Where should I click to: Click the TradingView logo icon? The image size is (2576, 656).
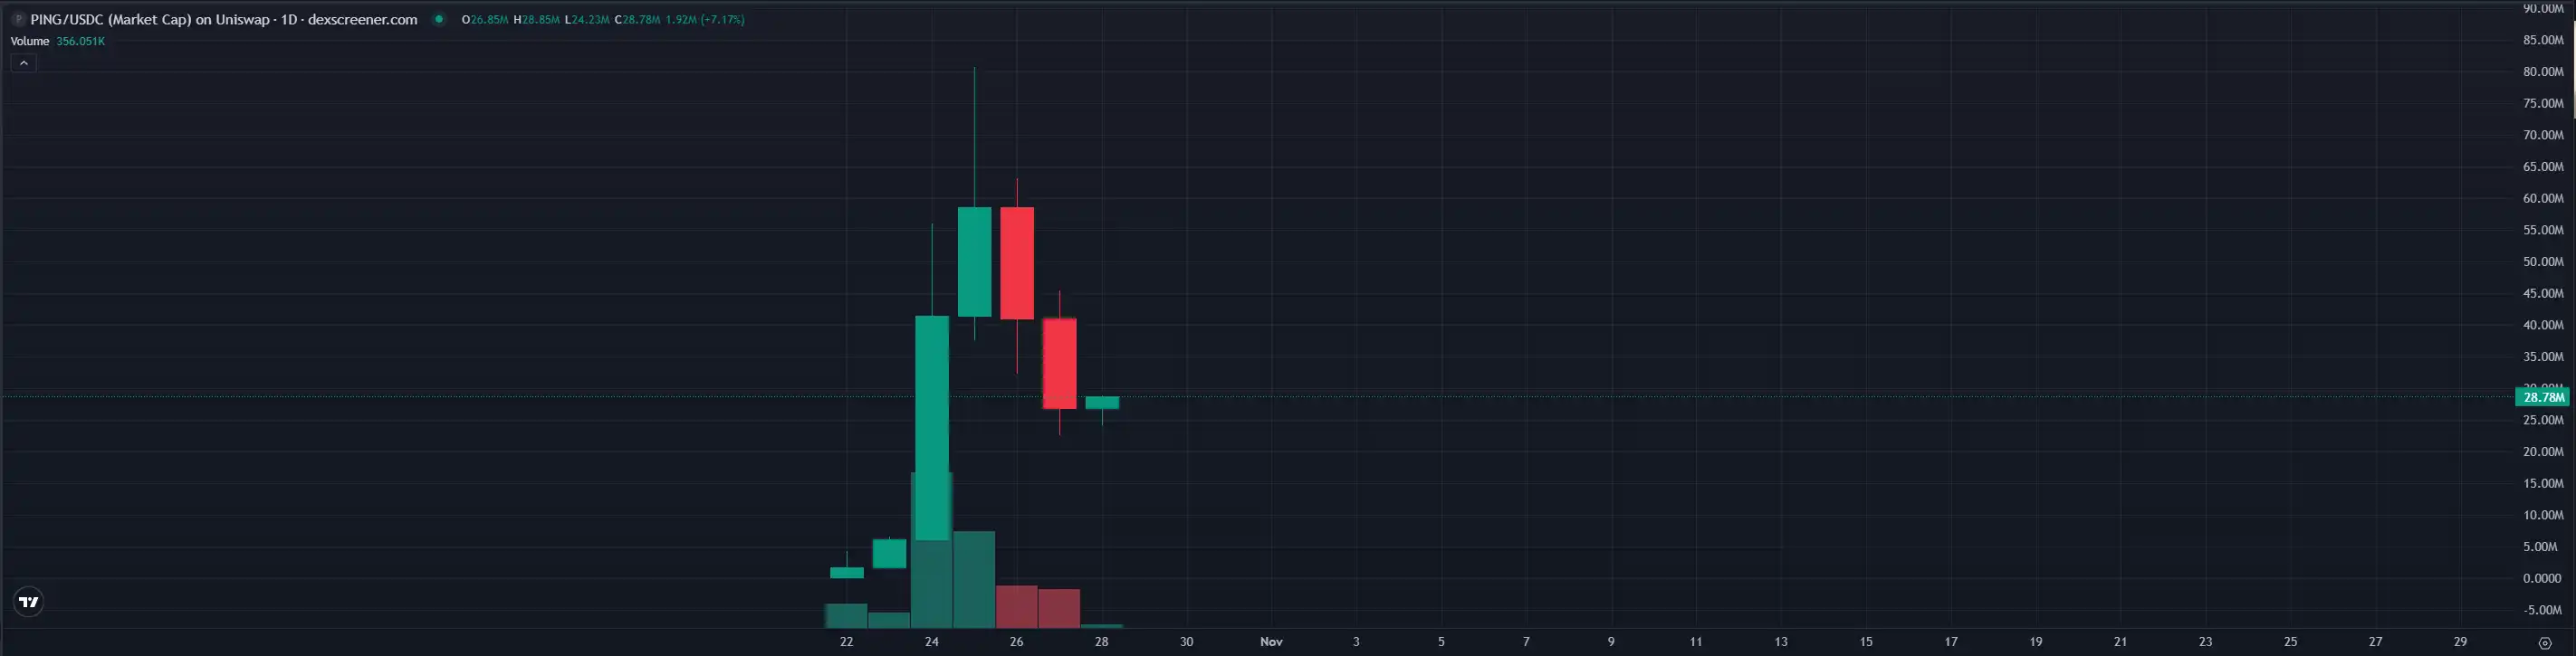(x=29, y=602)
